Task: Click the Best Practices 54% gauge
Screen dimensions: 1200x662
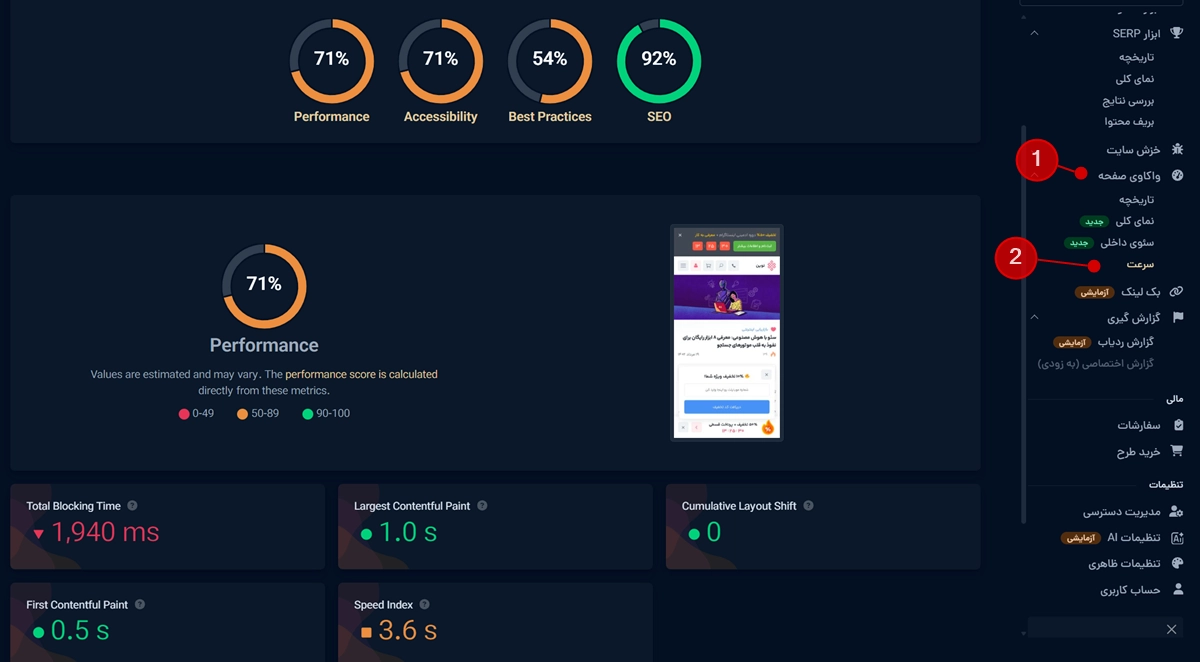Action: tap(550, 61)
